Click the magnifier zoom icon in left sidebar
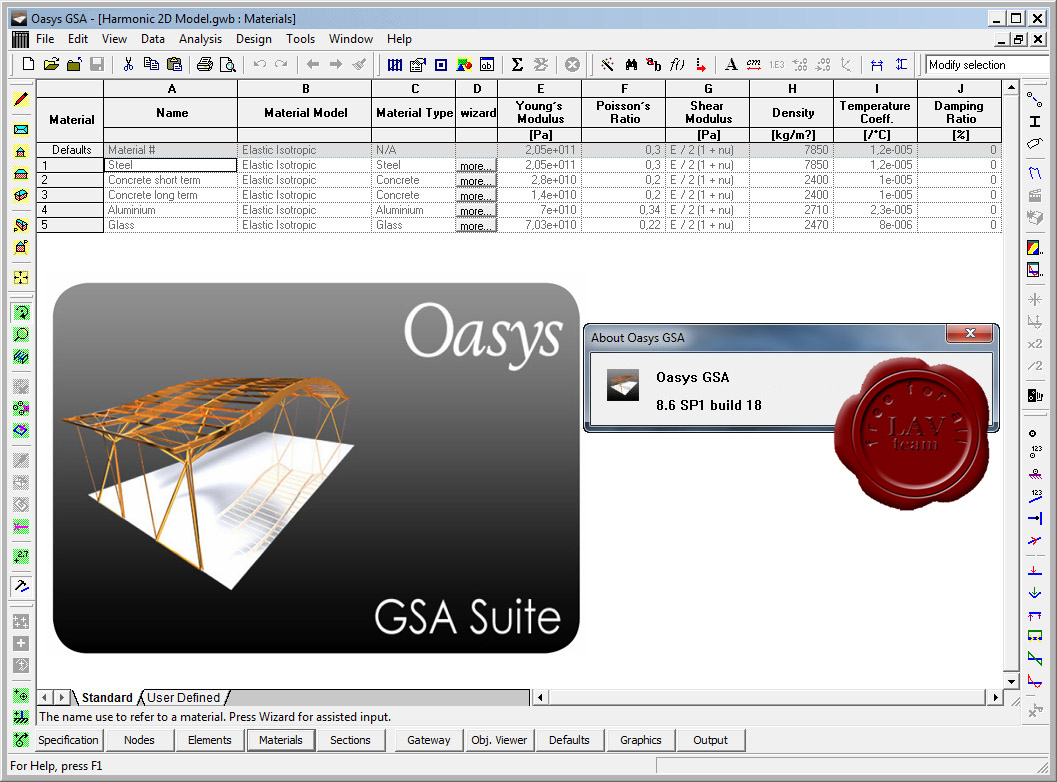This screenshot has width=1057, height=782. pyautogui.click(x=21, y=335)
